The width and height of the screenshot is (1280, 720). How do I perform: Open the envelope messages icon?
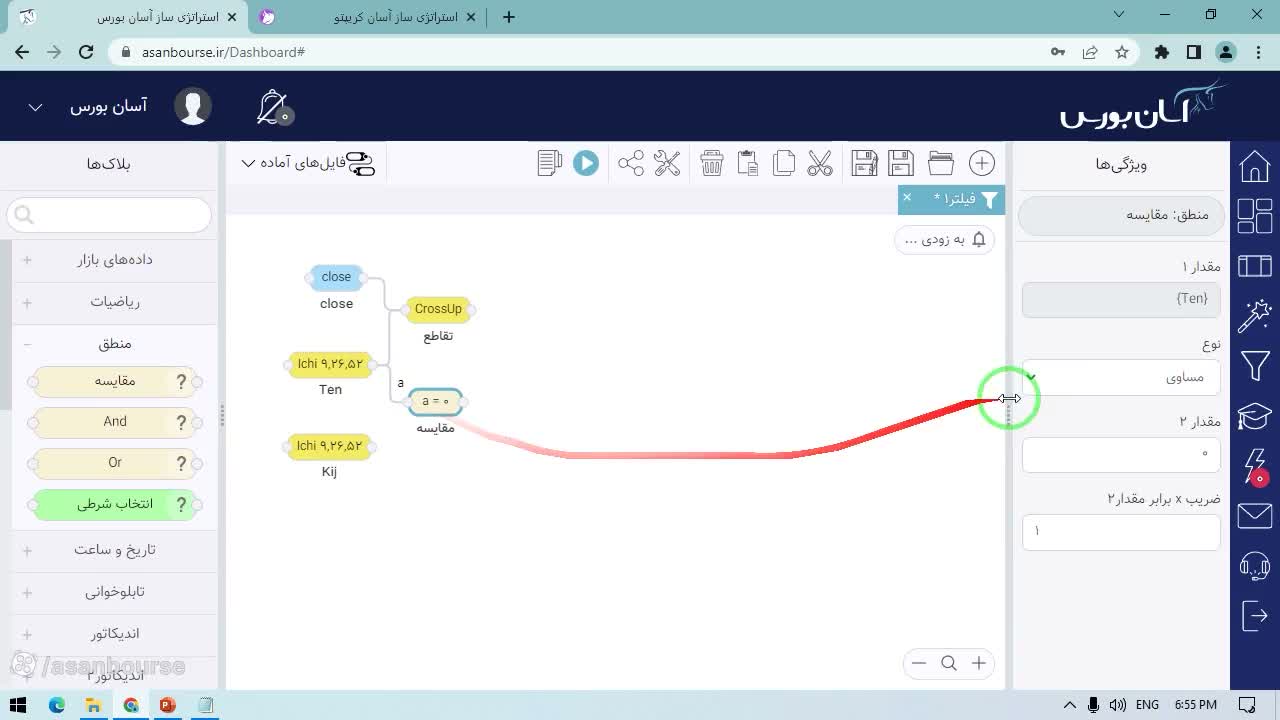(1255, 515)
